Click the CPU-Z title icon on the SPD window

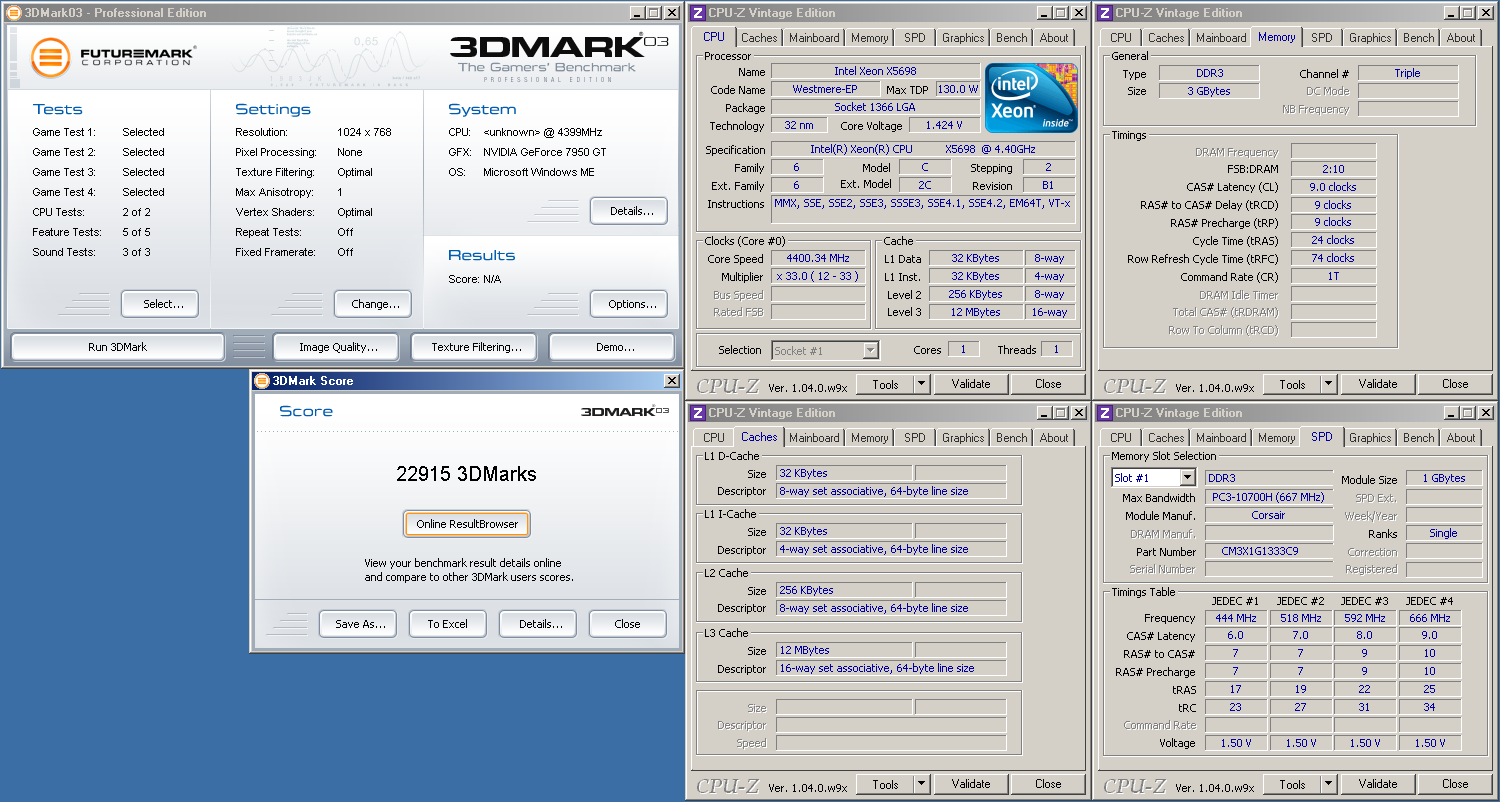1104,413
